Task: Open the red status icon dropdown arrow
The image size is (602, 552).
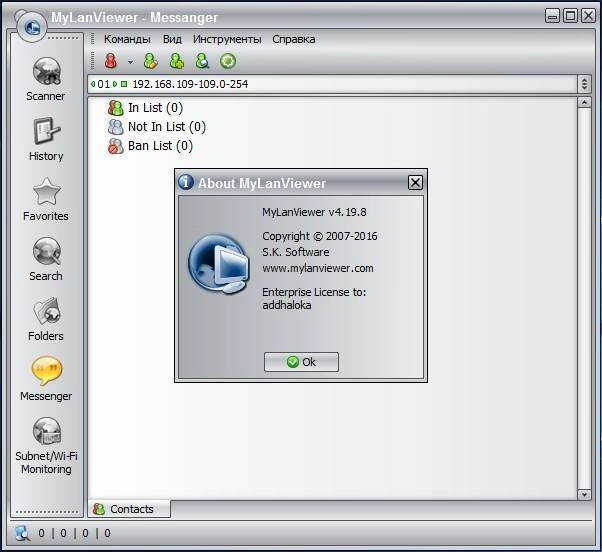Action: coord(131,62)
